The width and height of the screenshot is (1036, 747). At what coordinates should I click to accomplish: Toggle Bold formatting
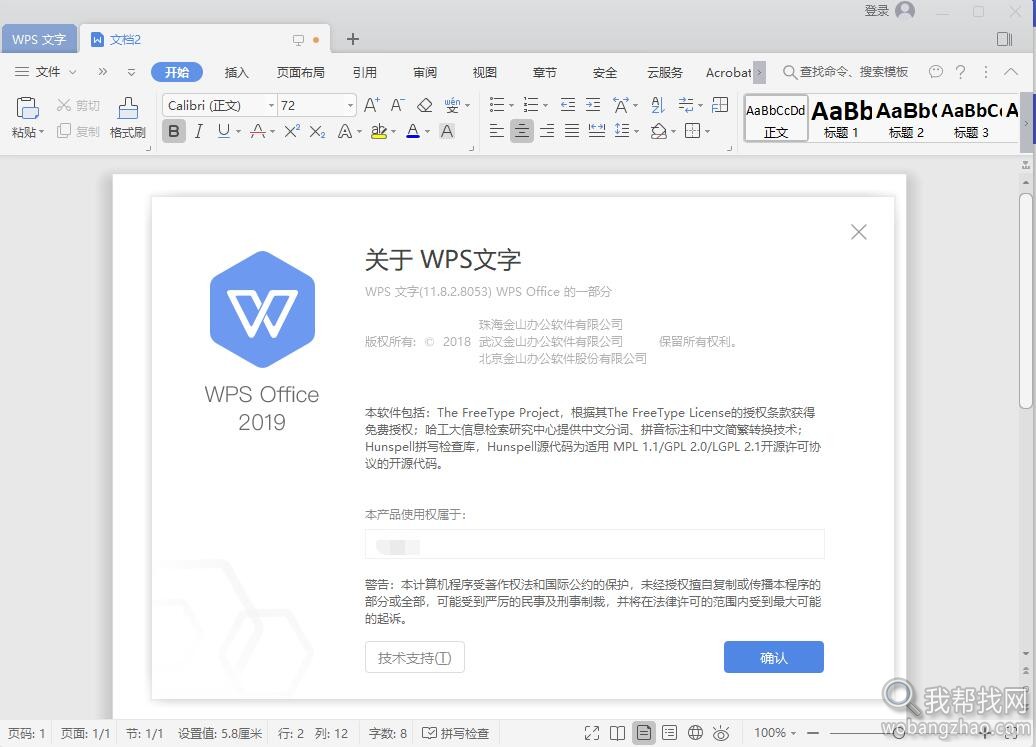[x=174, y=131]
